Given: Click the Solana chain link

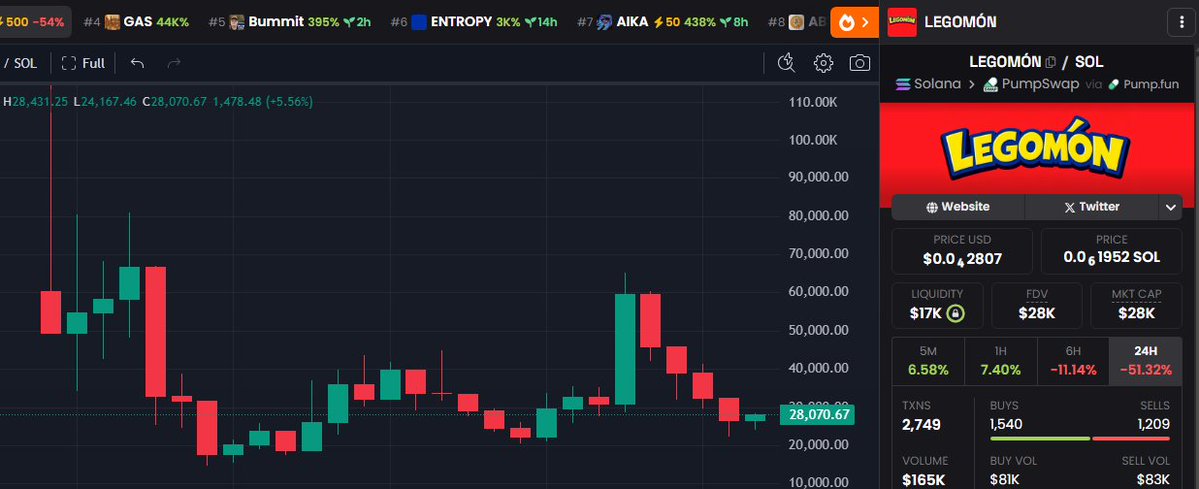Looking at the screenshot, I should 928,84.
